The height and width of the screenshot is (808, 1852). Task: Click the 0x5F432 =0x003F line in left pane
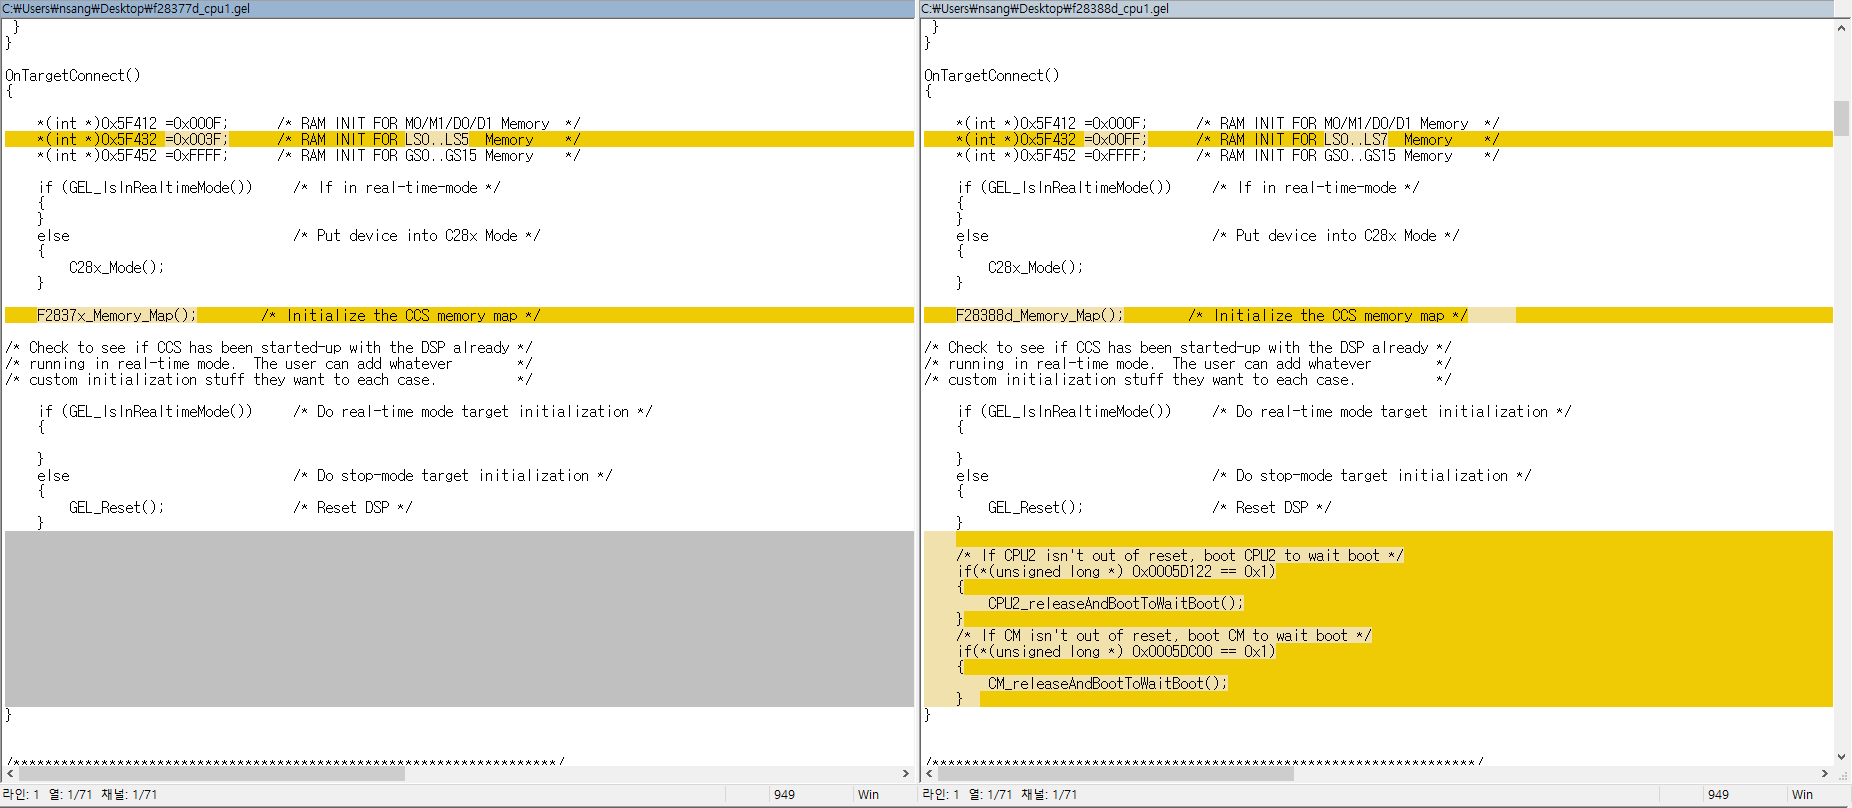coord(459,140)
